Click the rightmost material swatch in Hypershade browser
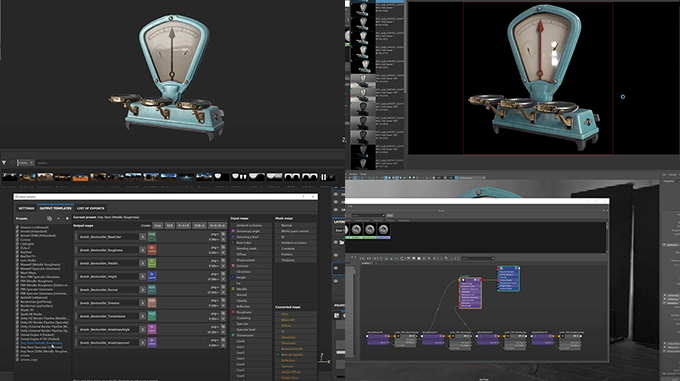 pyautogui.click(x=383, y=230)
